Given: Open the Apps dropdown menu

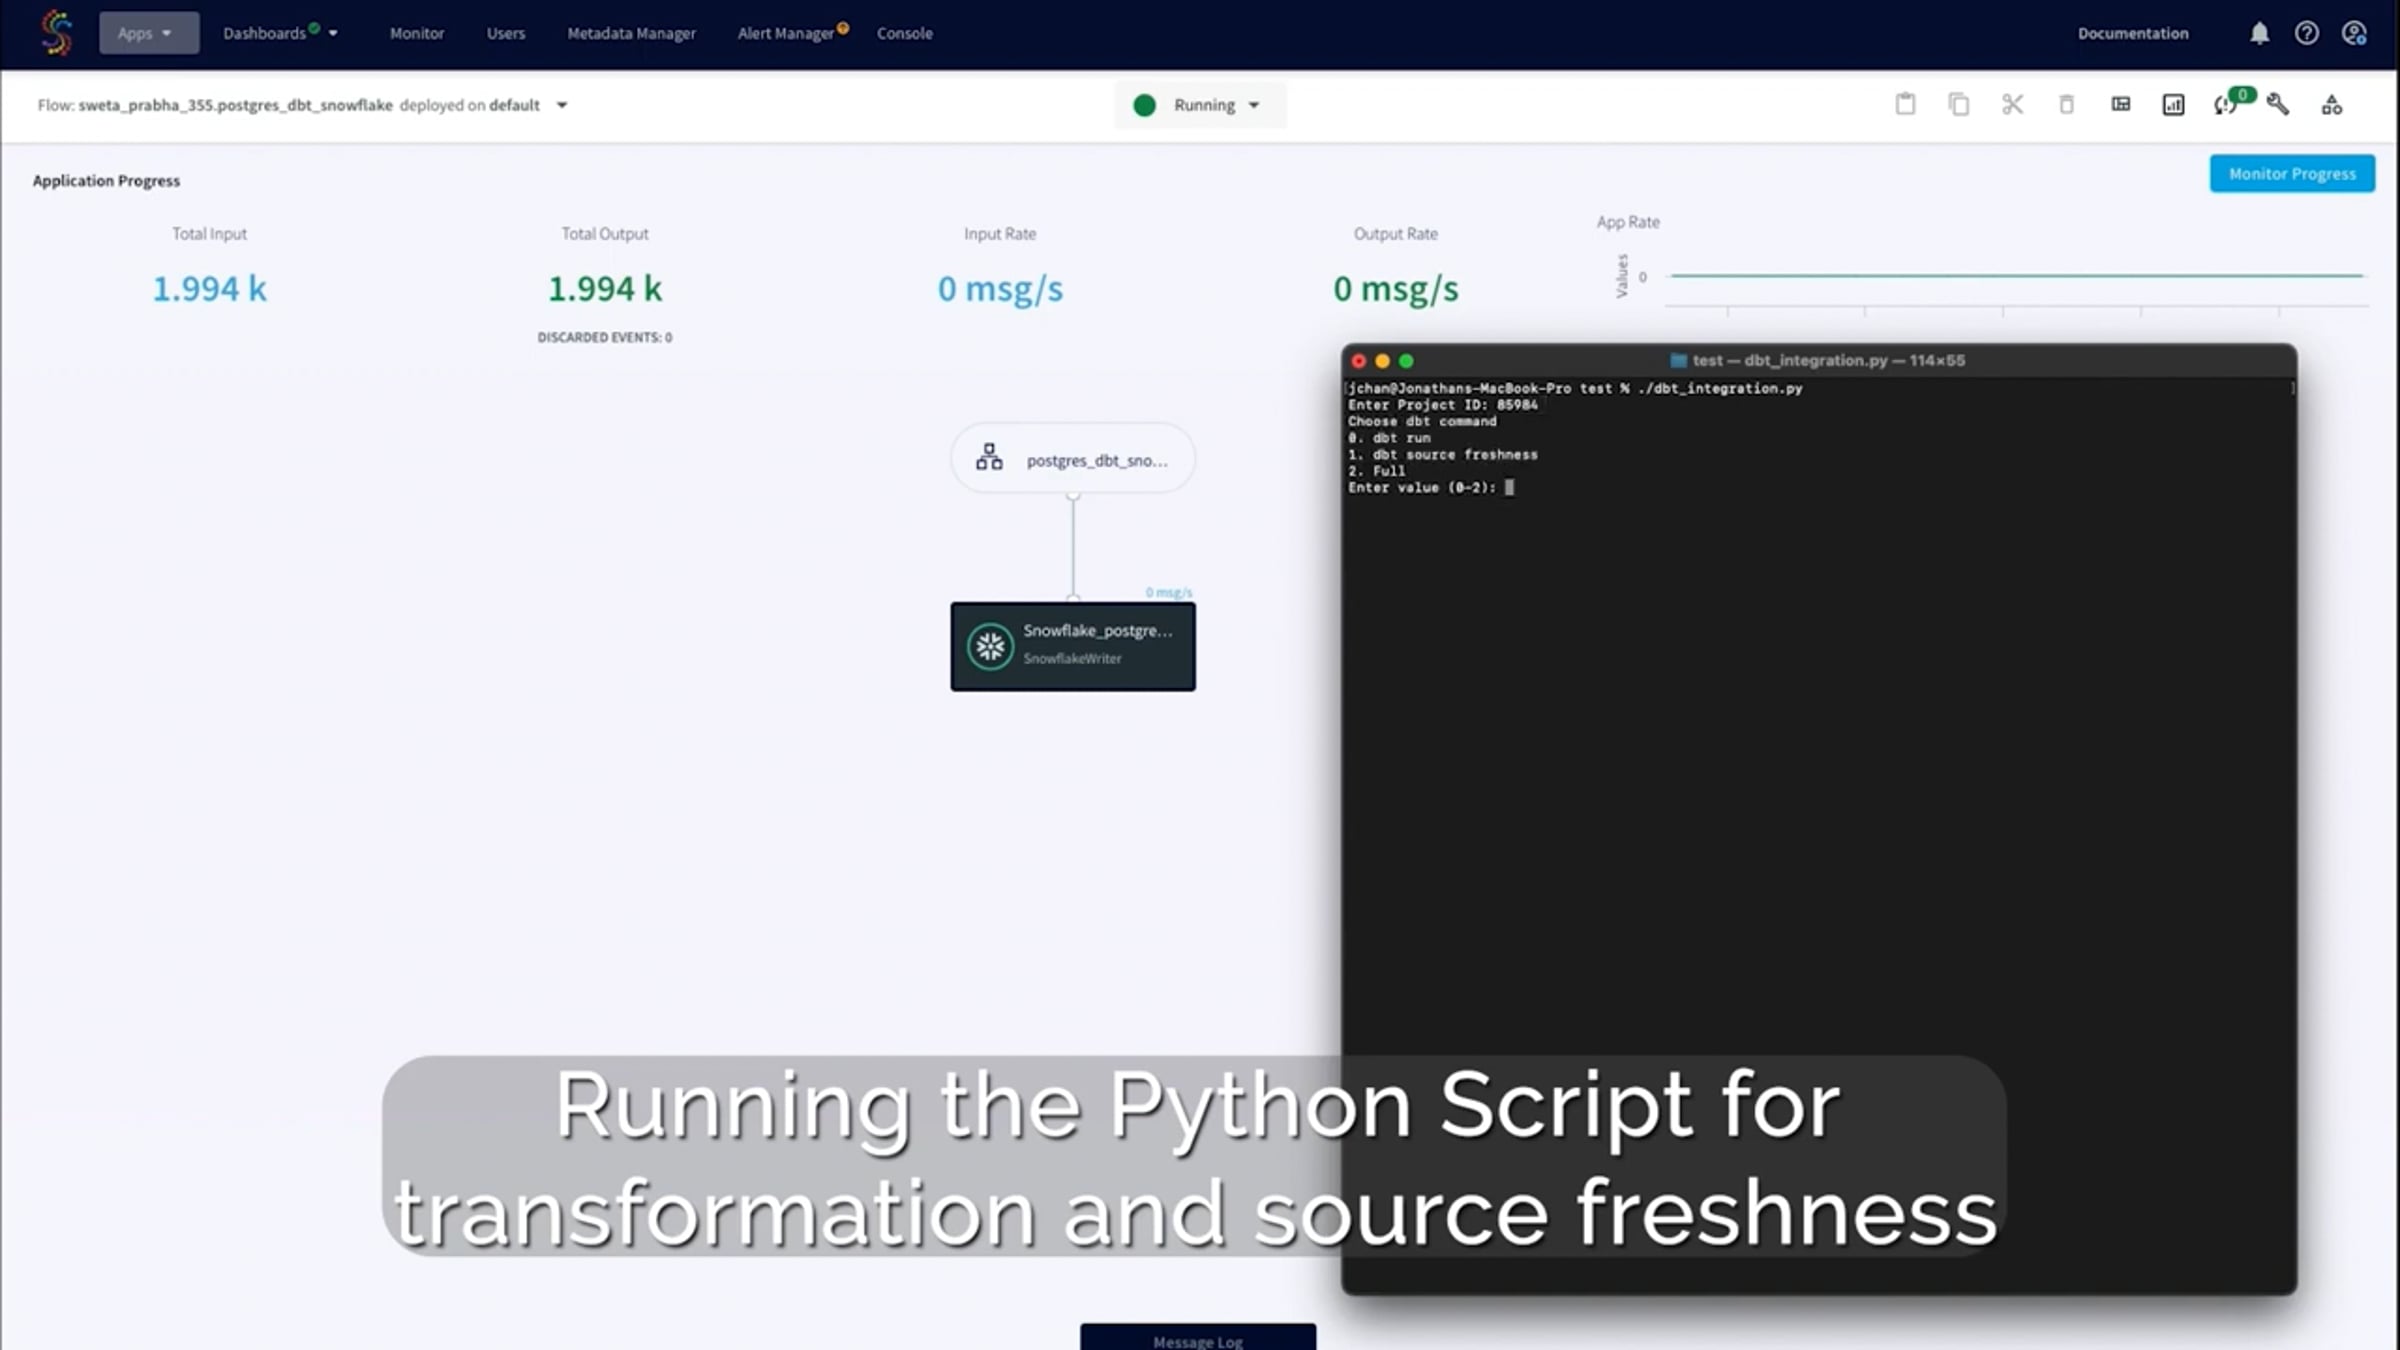Looking at the screenshot, I should click(148, 33).
